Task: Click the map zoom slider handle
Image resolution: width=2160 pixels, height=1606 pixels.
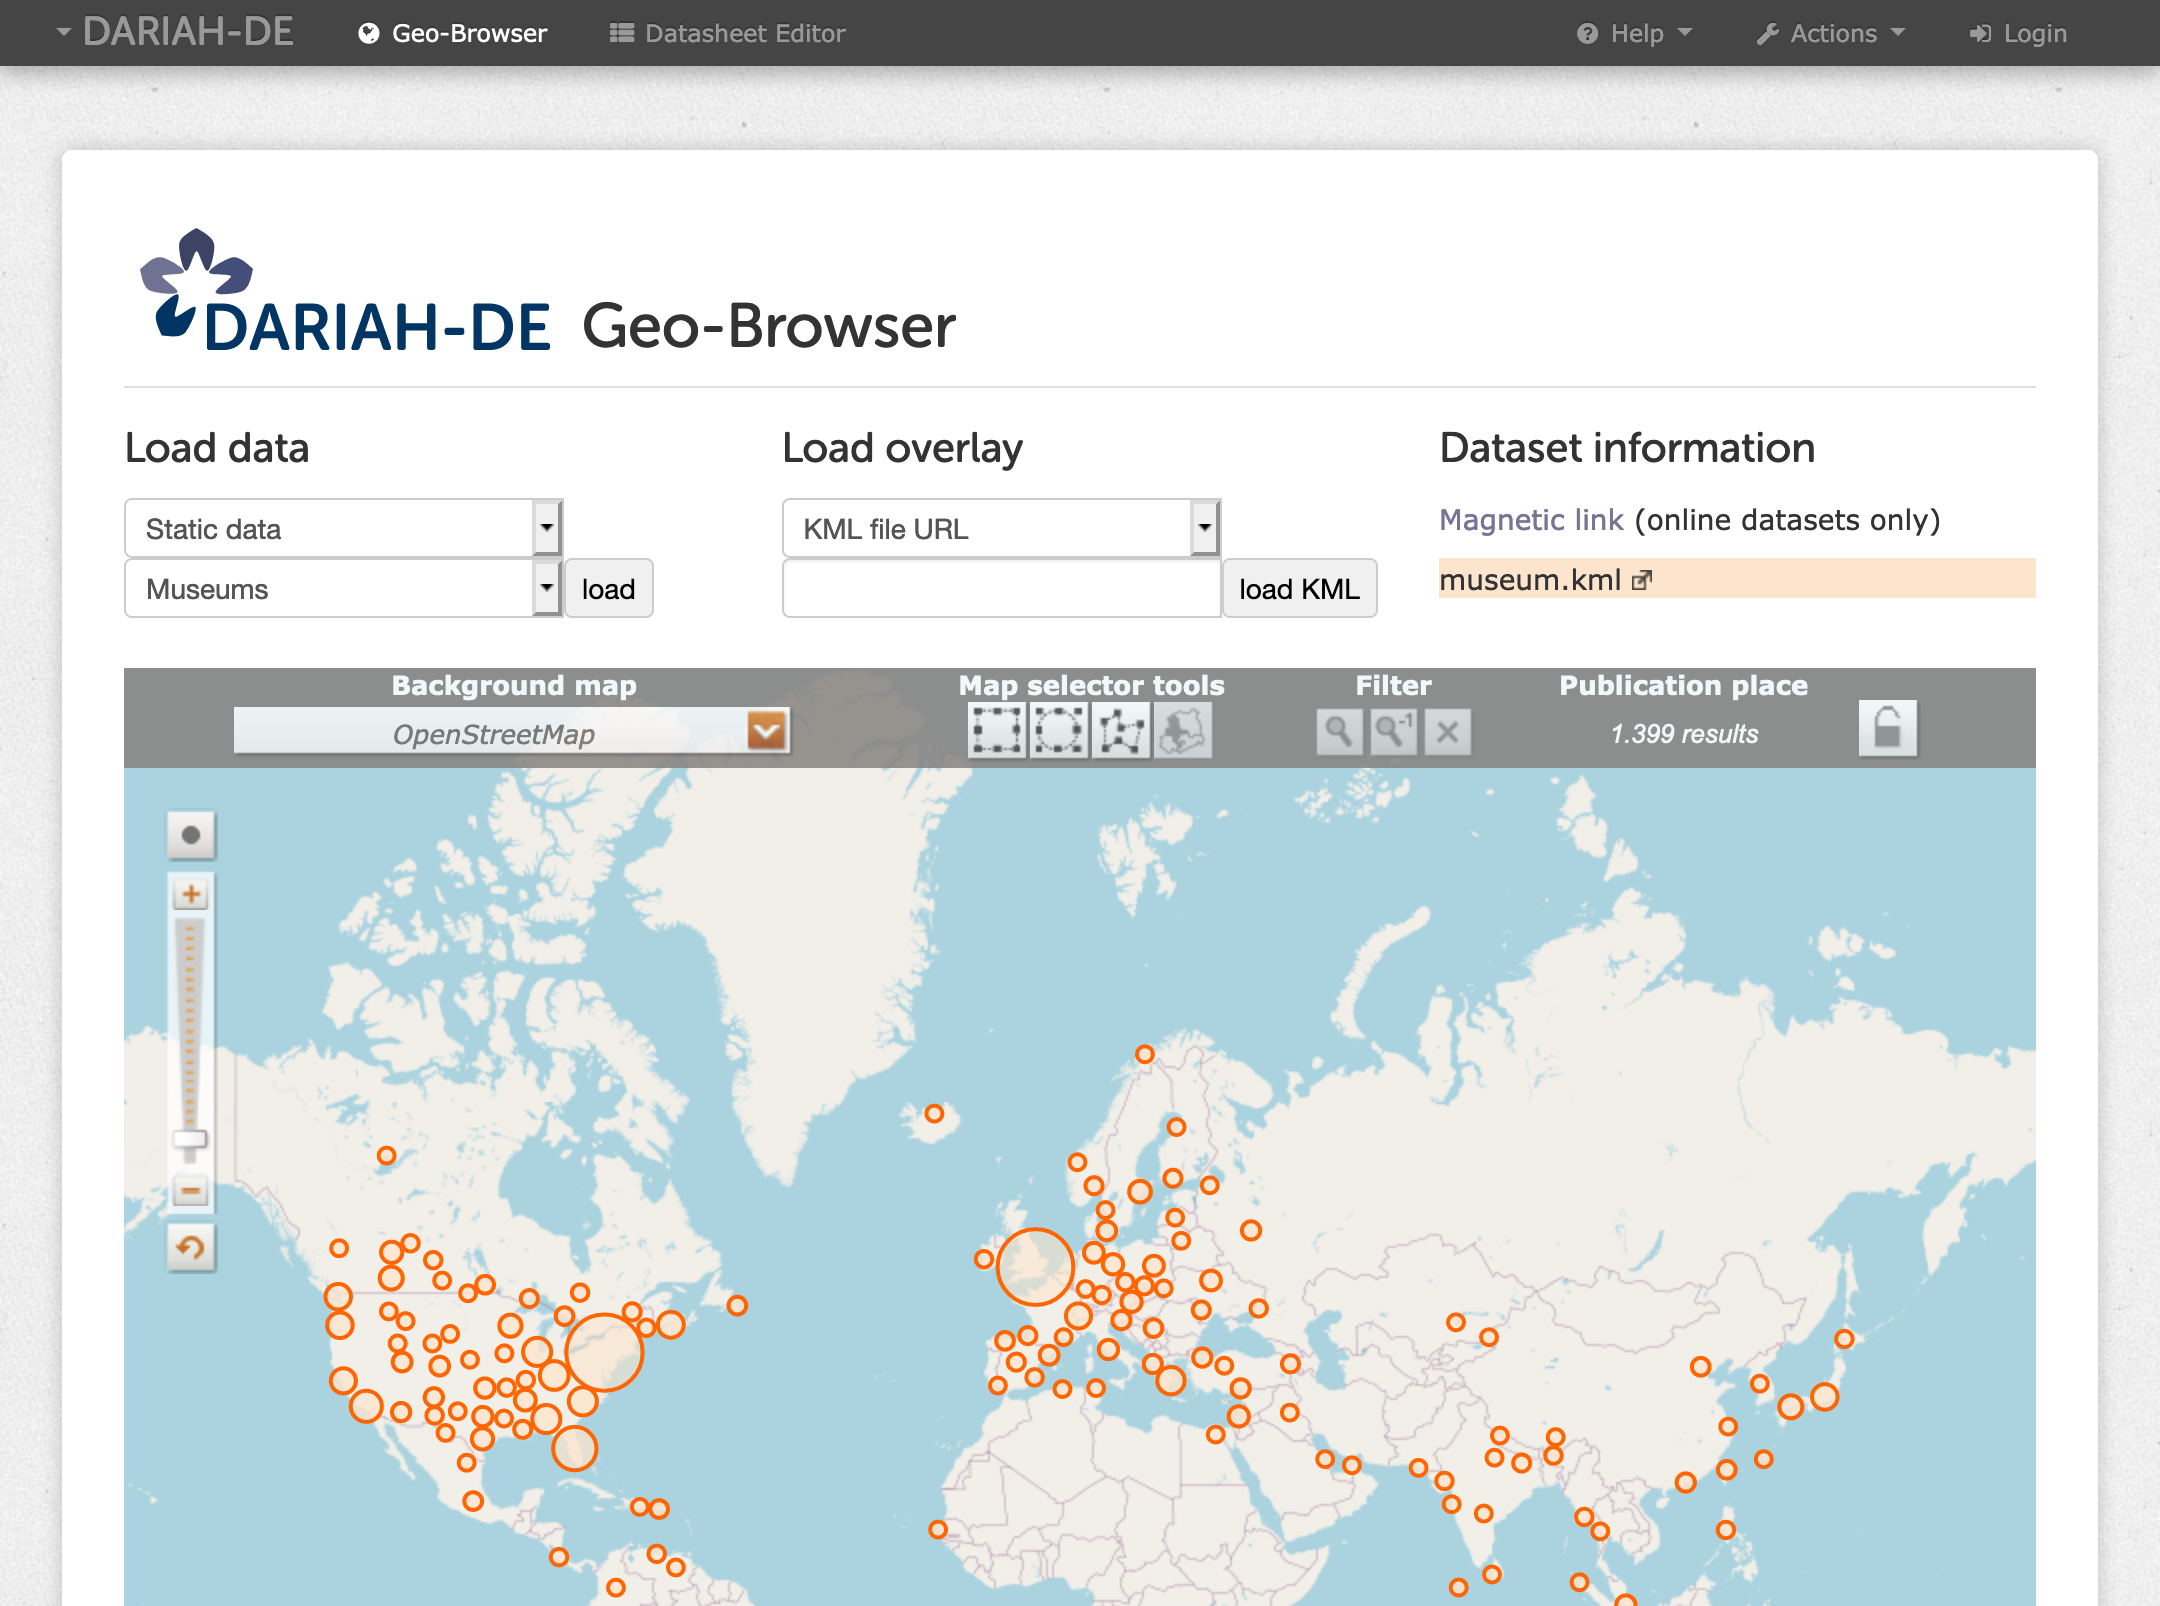Action: (x=190, y=1139)
